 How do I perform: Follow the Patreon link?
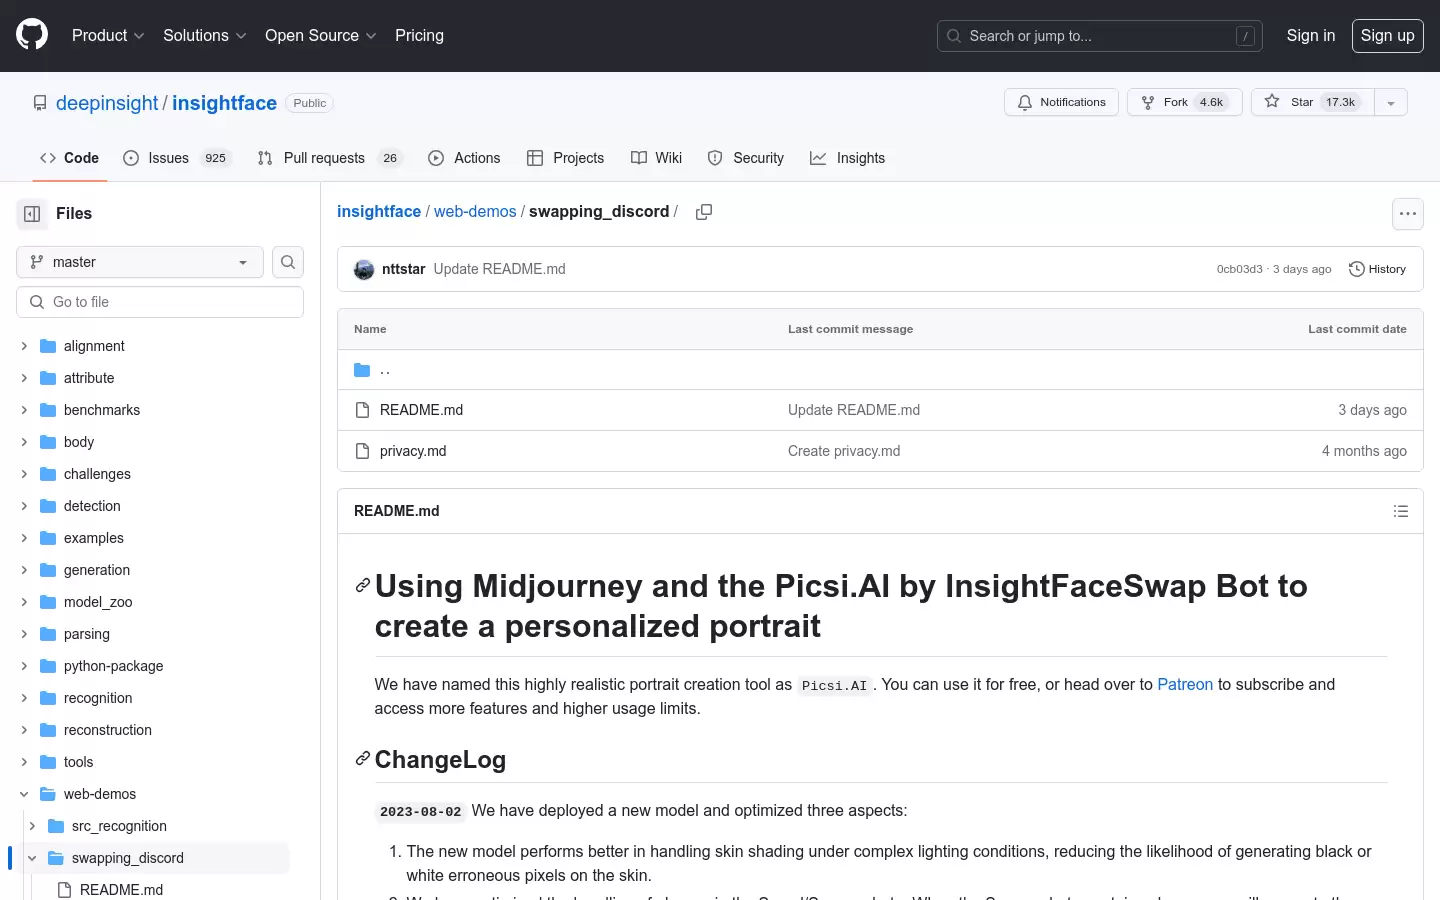1185,684
